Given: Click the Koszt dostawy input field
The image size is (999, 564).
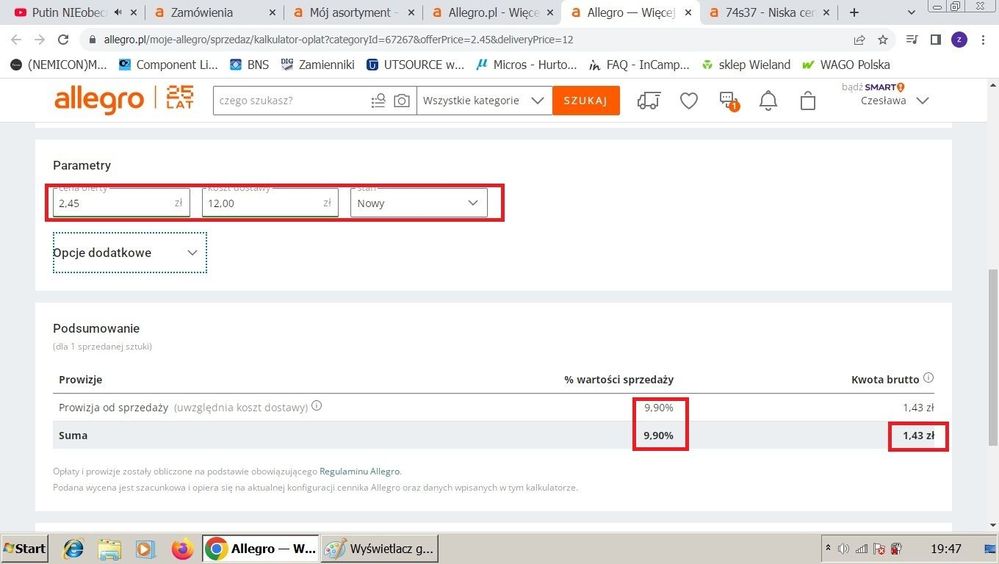Looking at the screenshot, I should (x=260, y=203).
